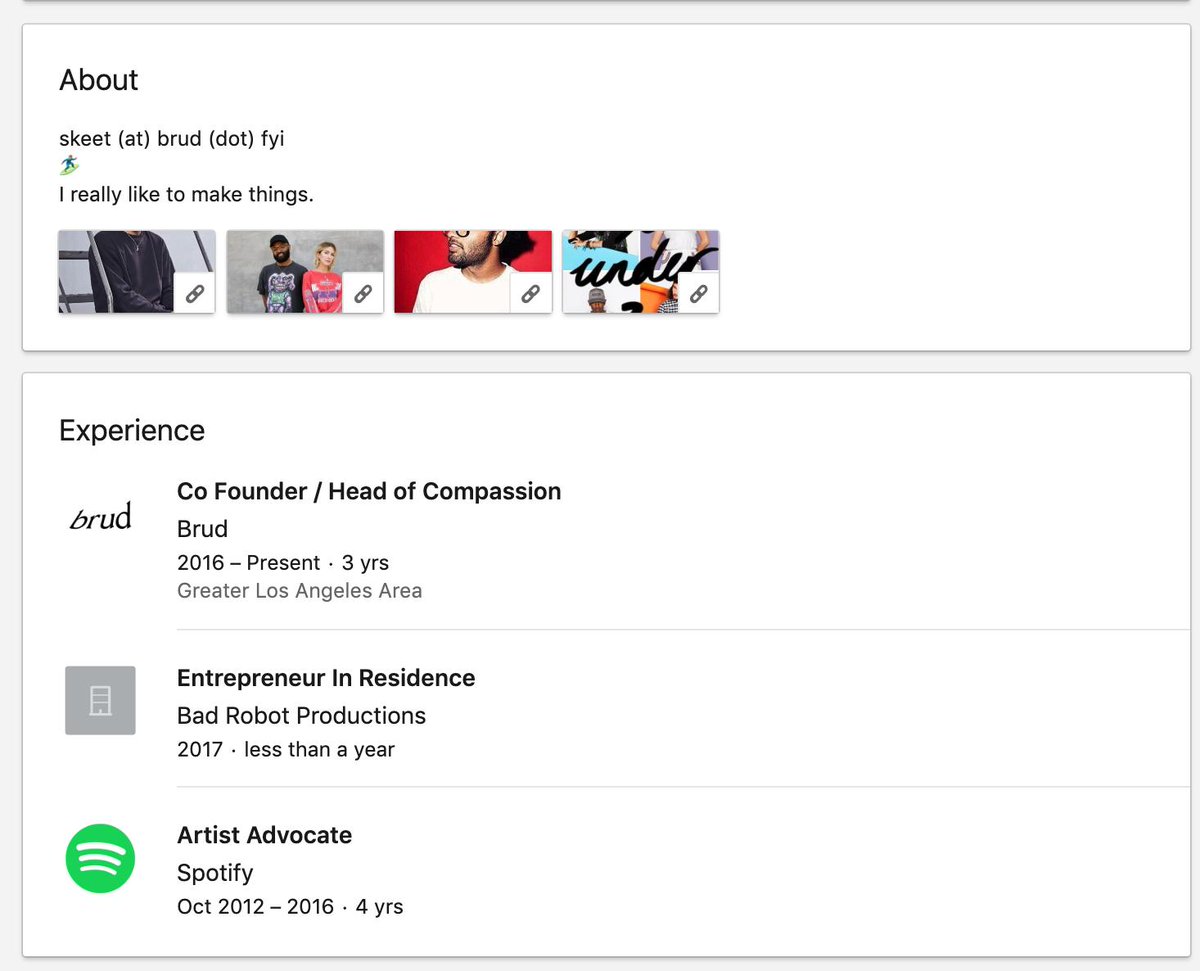The height and width of the screenshot is (971, 1200).
Task: Select the 'Entrepreneur In Residence' job title
Action: (x=326, y=678)
